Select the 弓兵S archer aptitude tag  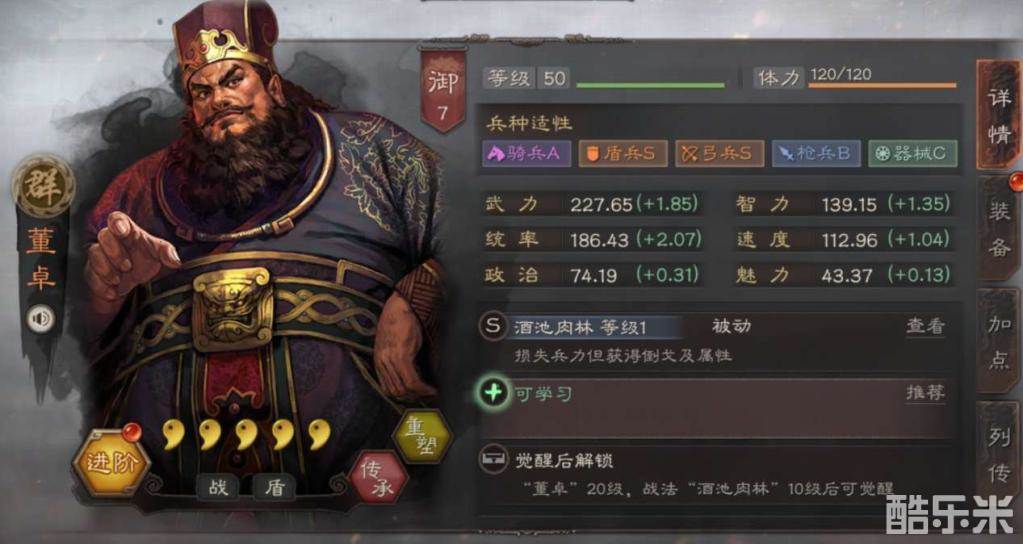point(720,153)
